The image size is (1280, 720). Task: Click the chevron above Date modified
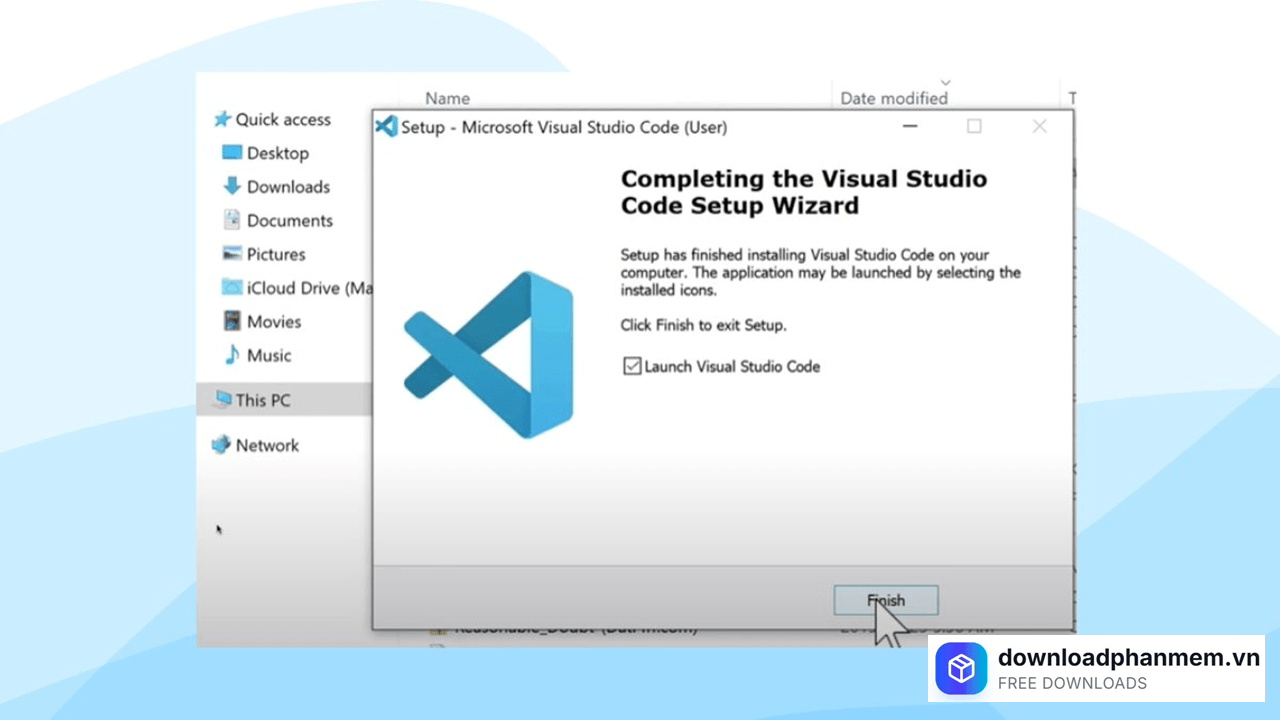tap(945, 82)
